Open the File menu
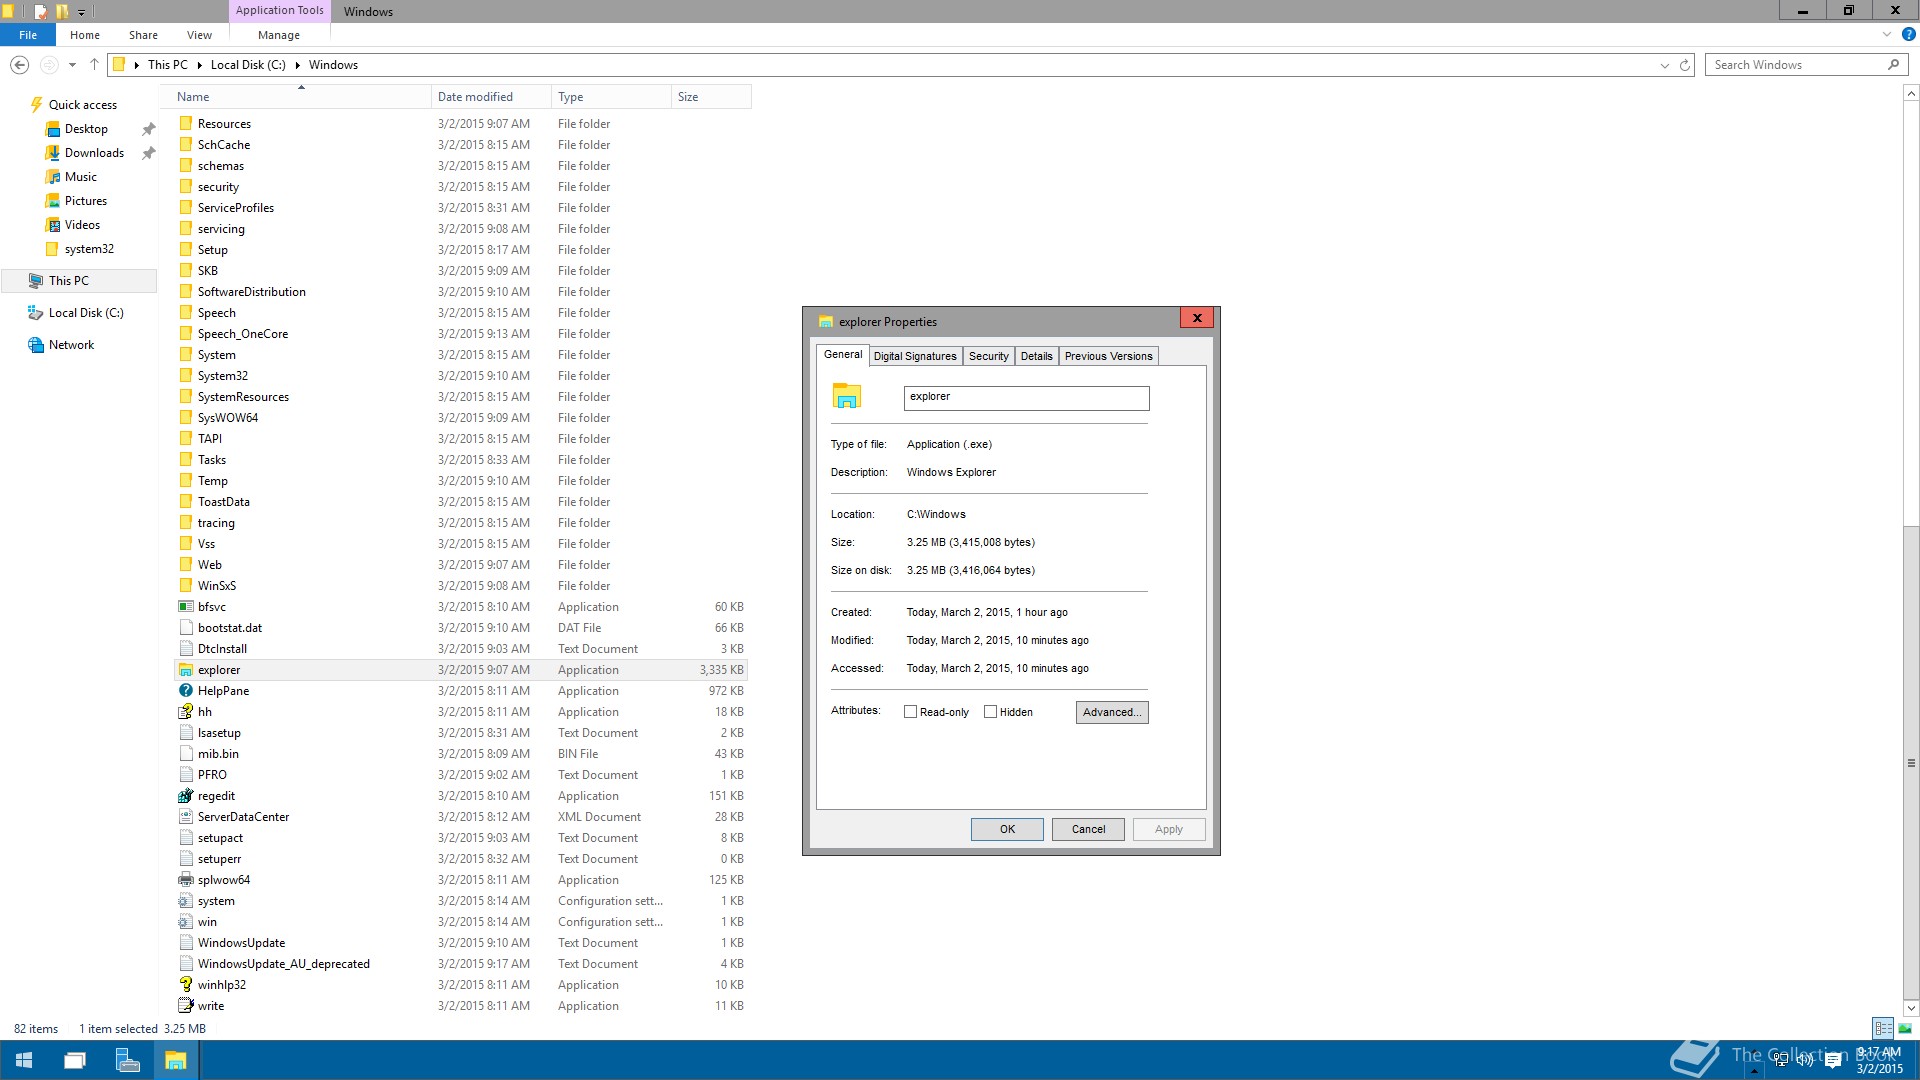Image resolution: width=1920 pixels, height=1080 pixels. click(28, 35)
